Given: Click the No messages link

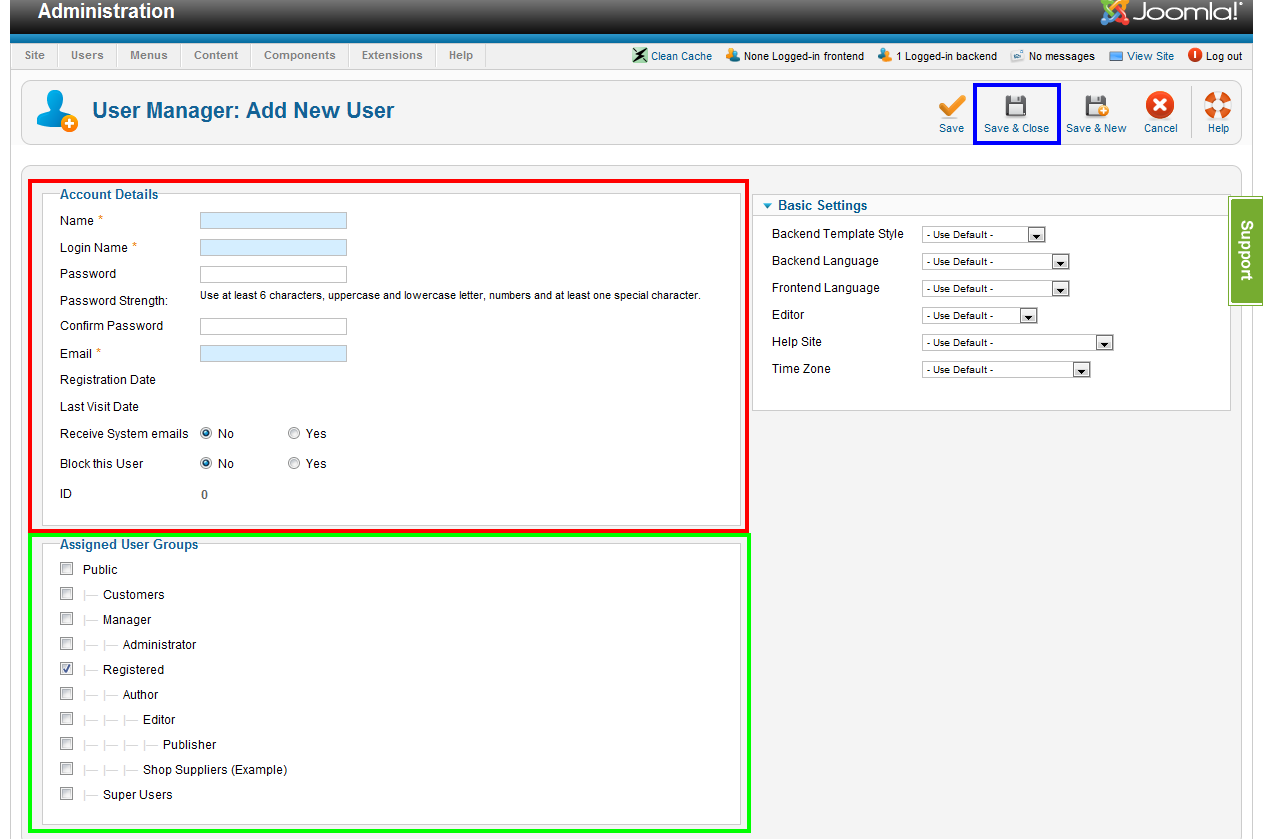Looking at the screenshot, I should [1062, 56].
